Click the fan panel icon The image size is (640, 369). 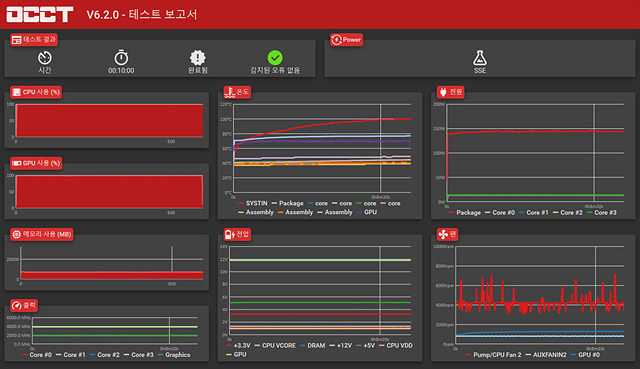click(x=443, y=234)
